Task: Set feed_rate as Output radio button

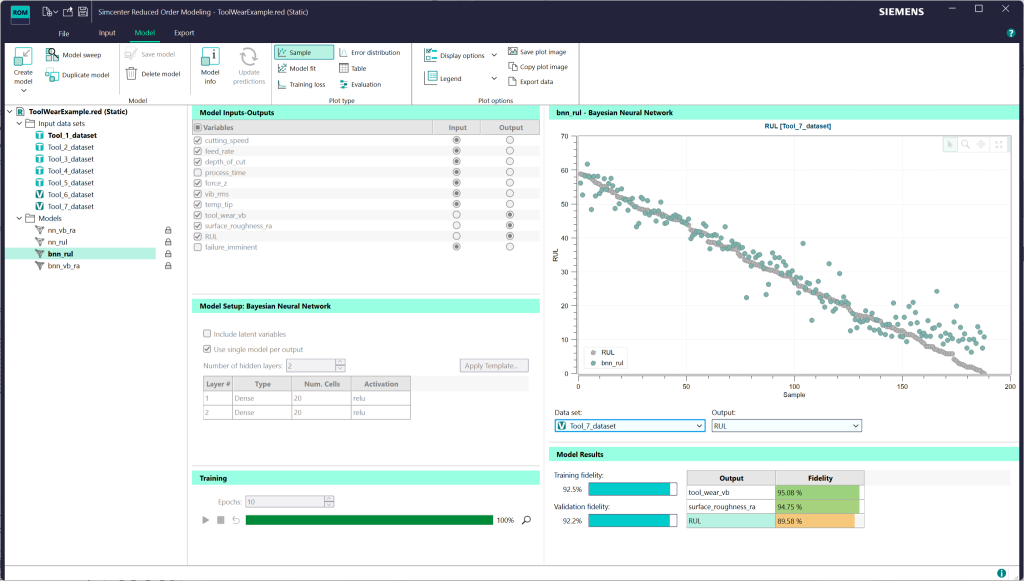Action: 509,151
